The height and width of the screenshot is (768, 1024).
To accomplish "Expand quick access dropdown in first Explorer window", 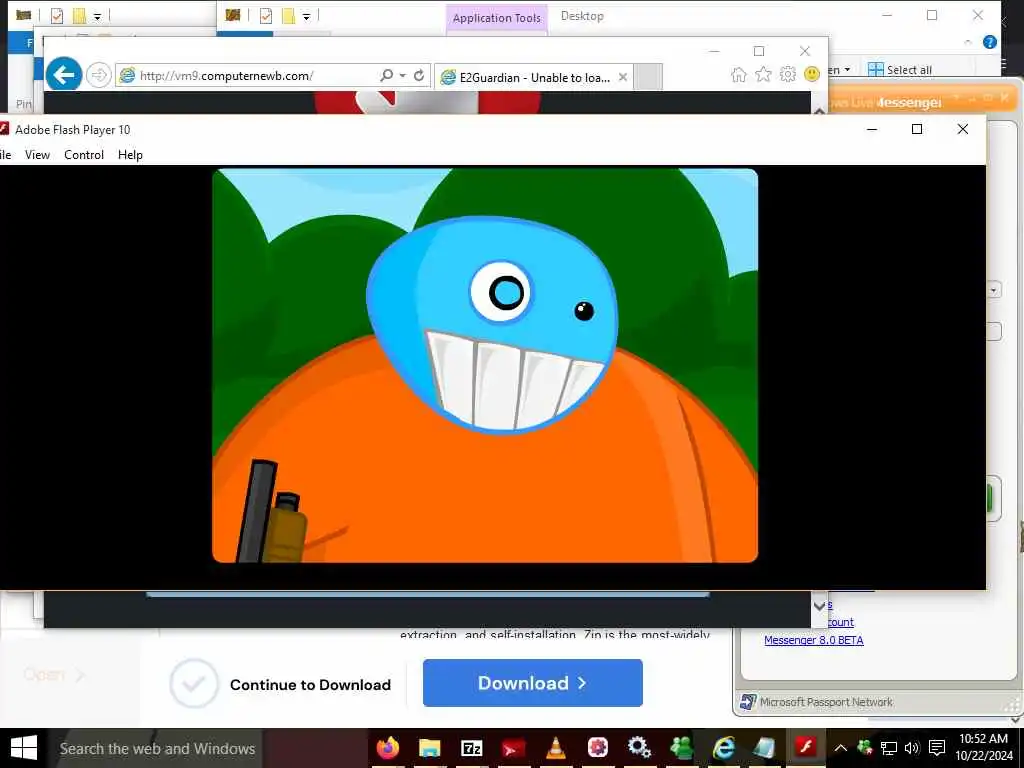I will tap(97, 16).
